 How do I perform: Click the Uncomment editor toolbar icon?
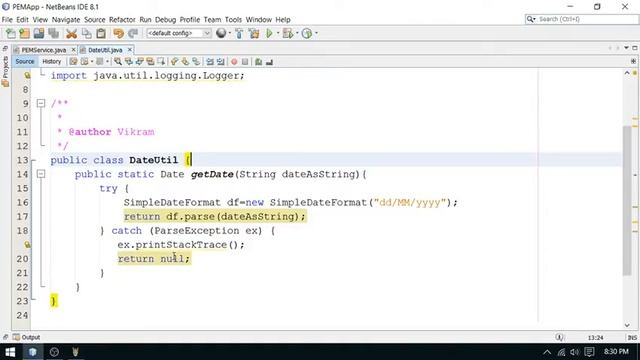[x=269, y=62]
